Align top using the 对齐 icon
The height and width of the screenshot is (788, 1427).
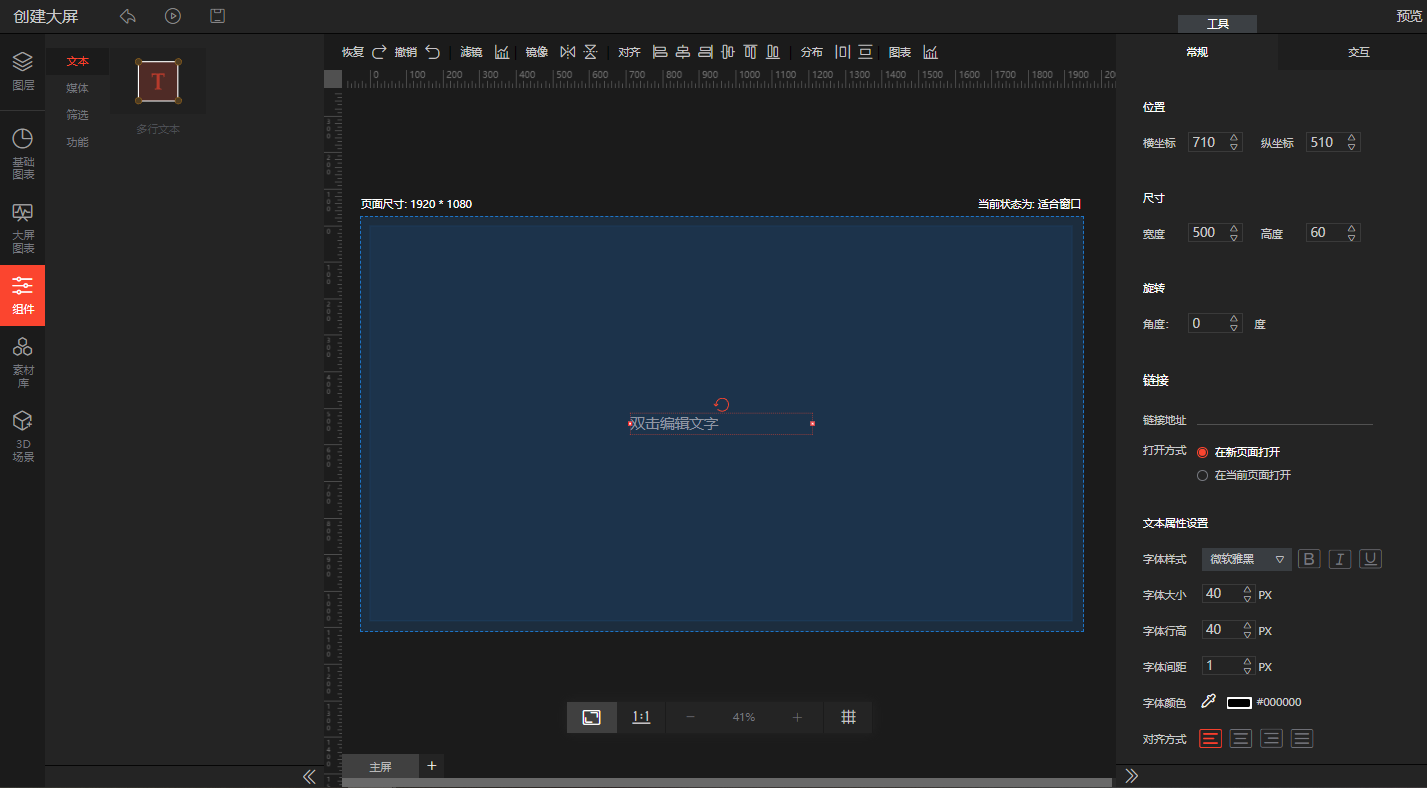coord(751,52)
